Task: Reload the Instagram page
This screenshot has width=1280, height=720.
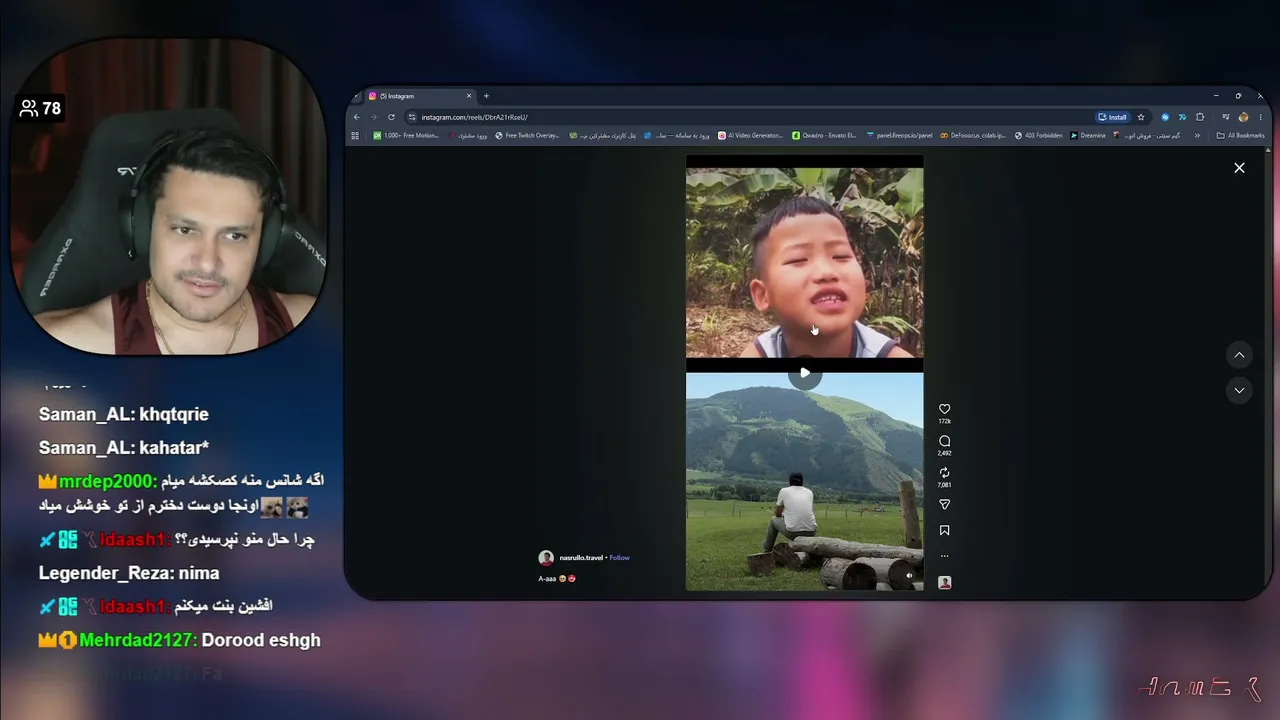Action: (391, 117)
